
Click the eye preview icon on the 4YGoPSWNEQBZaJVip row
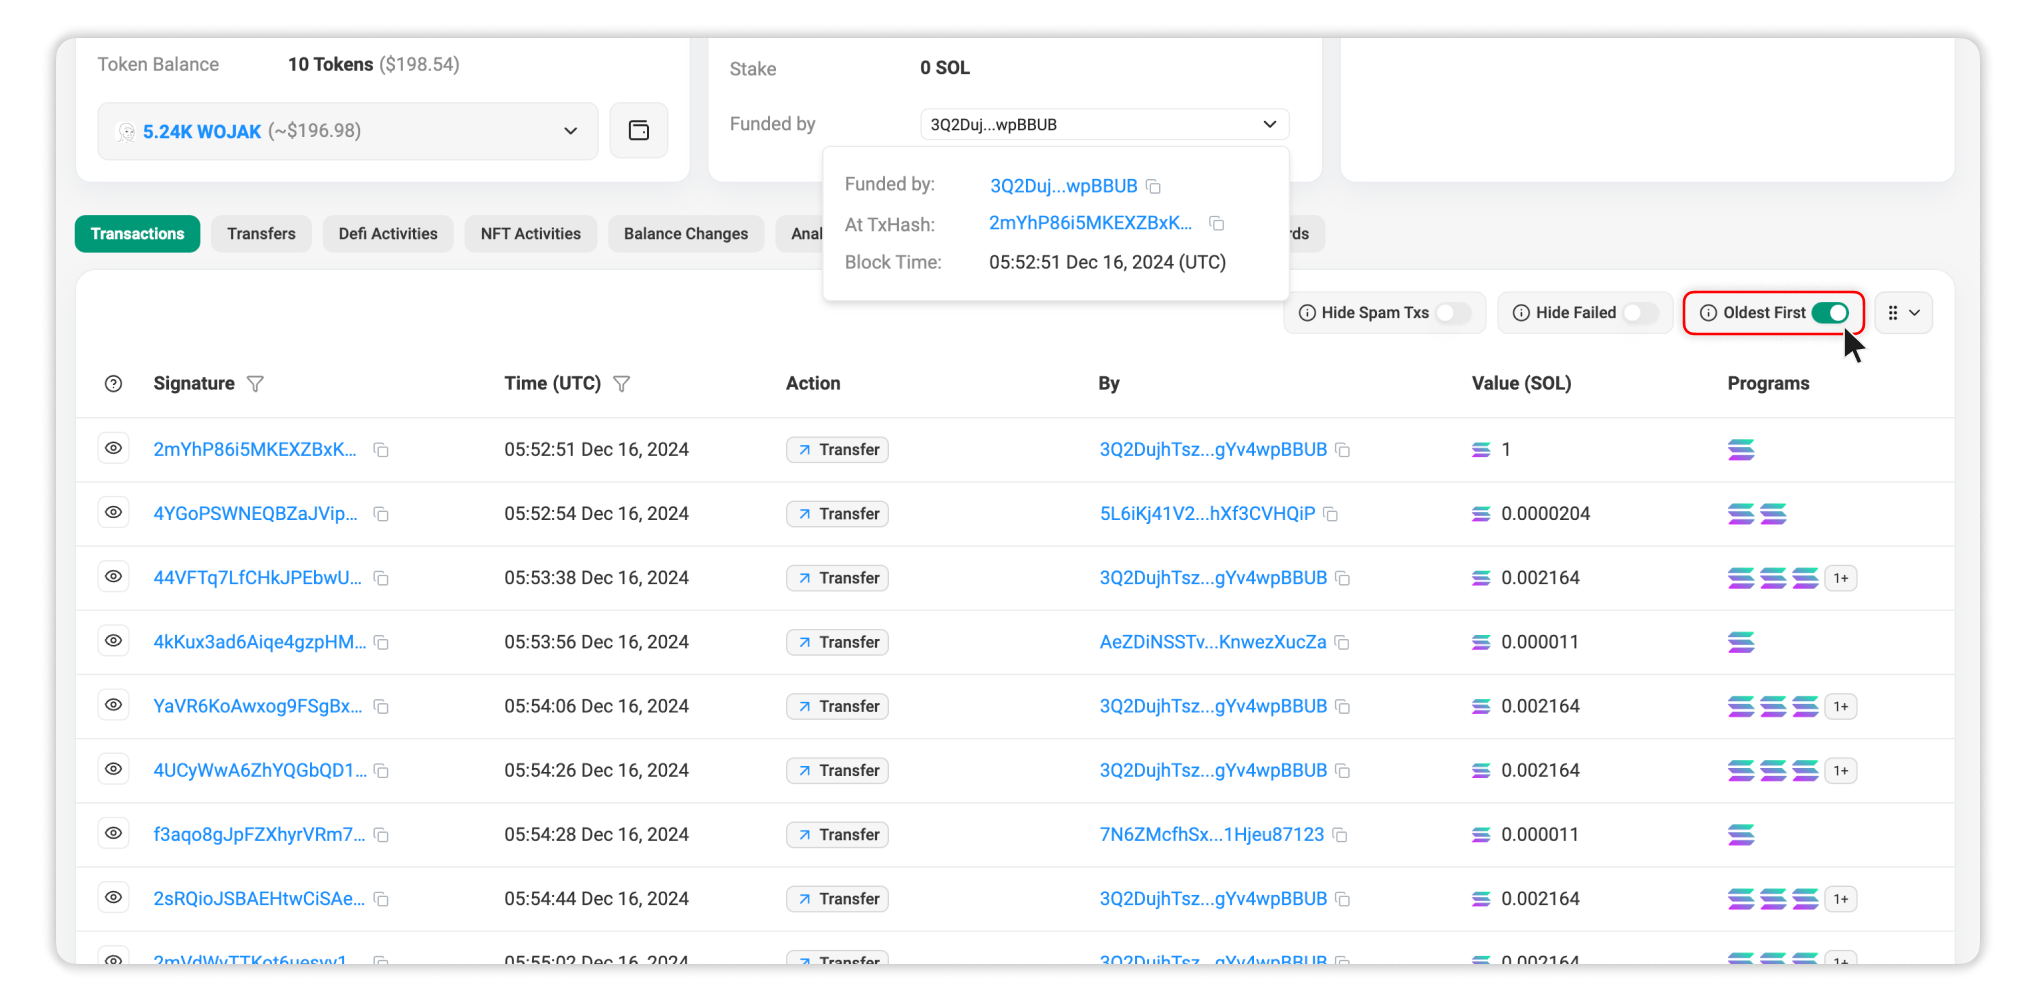(x=113, y=512)
